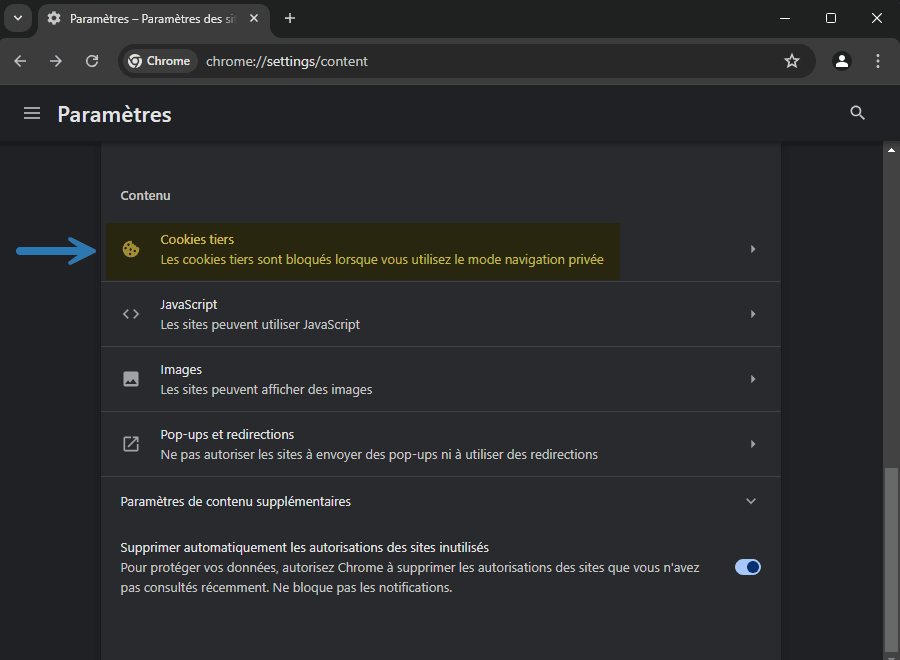Open the JavaScript entry
Viewport: 900px width, 660px height.
pos(441,314)
